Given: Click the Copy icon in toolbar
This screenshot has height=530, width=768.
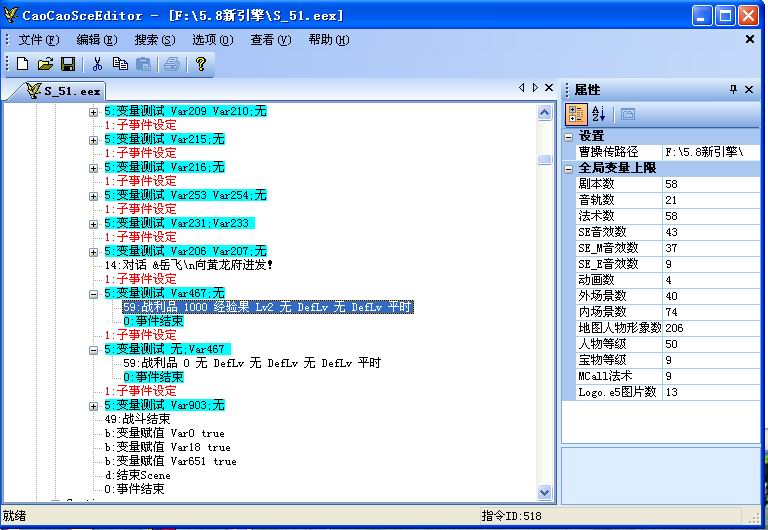Looking at the screenshot, I should click(x=120, y=64).
